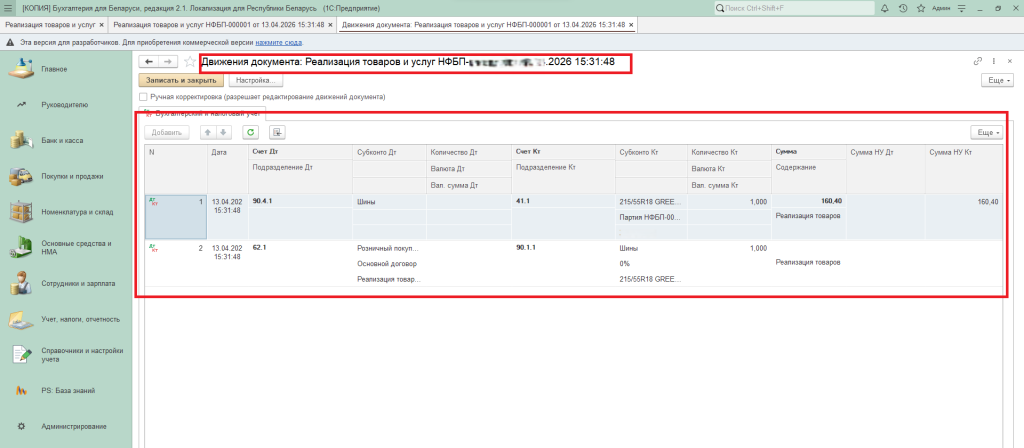Open Покупки и продажи section
Image resolution: width=1024 pixels, height=448 pixels.
pyautogui.click(x=72, y=176)
